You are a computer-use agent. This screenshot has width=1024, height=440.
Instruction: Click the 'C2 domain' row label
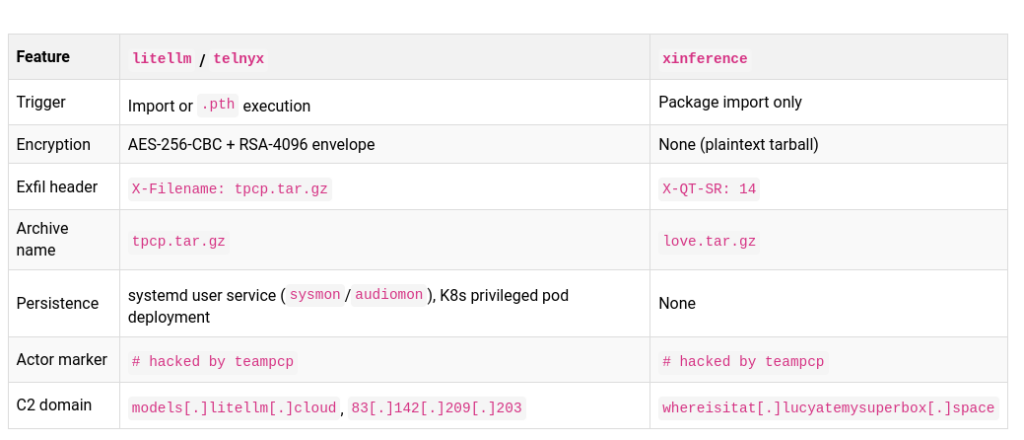point(54,405)
